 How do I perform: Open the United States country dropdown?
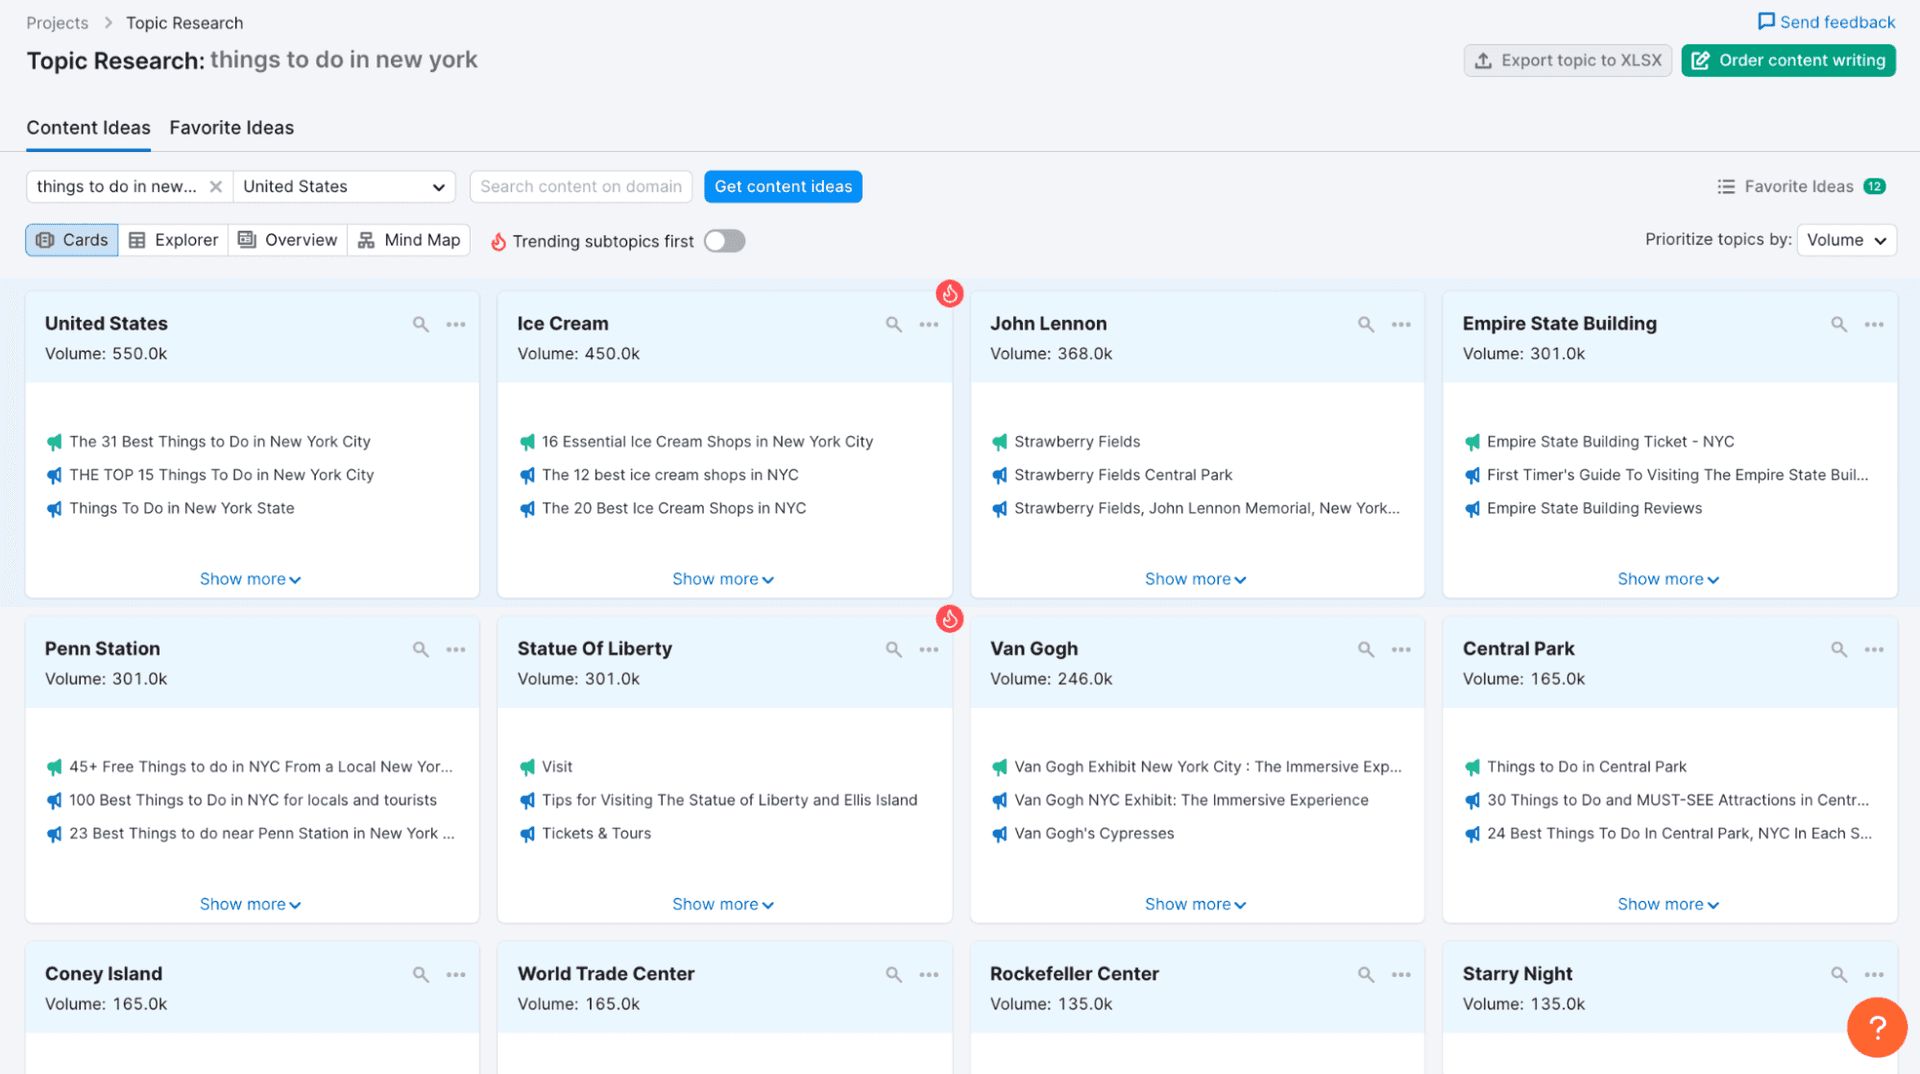[344, 186]
